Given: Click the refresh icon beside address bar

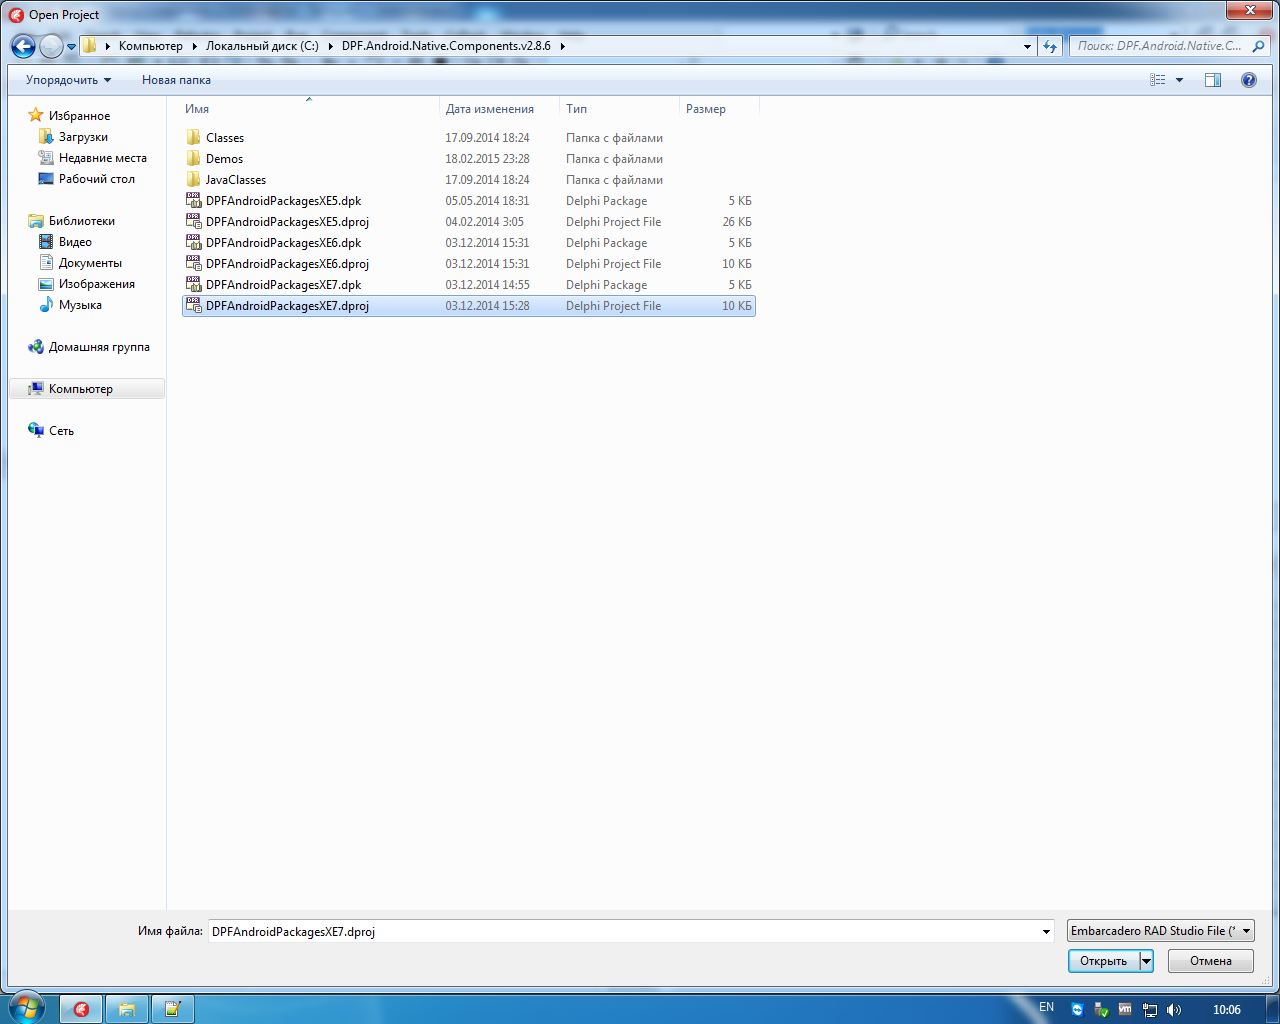Looking at the screenshot, I should pyautogui.click(x=1049, y=46).
